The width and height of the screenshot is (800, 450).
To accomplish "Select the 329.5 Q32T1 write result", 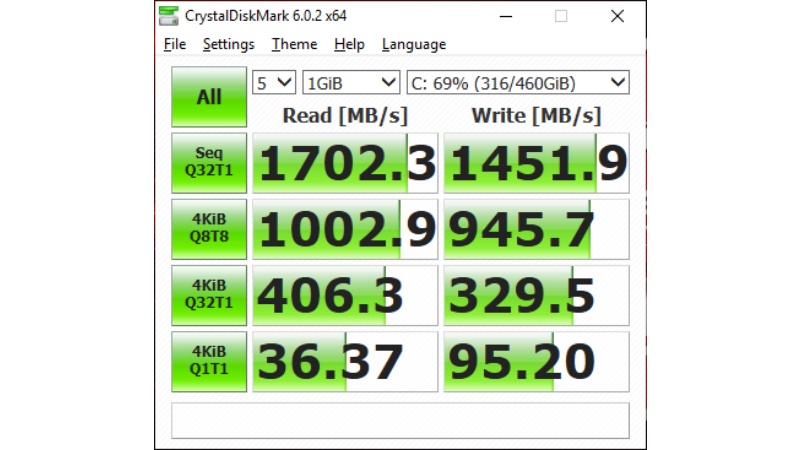I will click(x=537, y=296).
